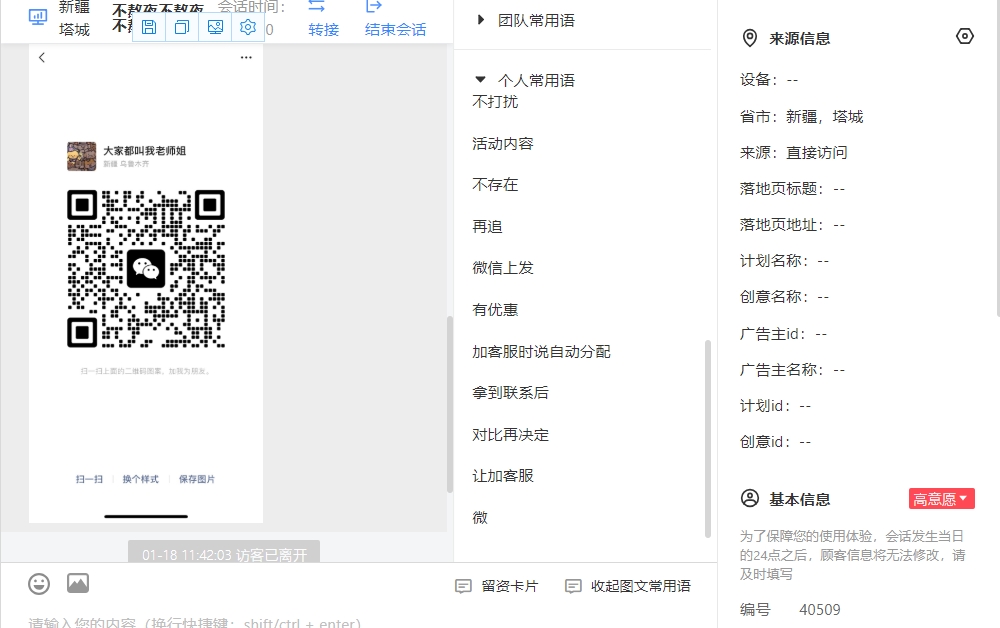Select the 活动内容 quick phrase
The image size is (1000, 628).
(503, 143)
